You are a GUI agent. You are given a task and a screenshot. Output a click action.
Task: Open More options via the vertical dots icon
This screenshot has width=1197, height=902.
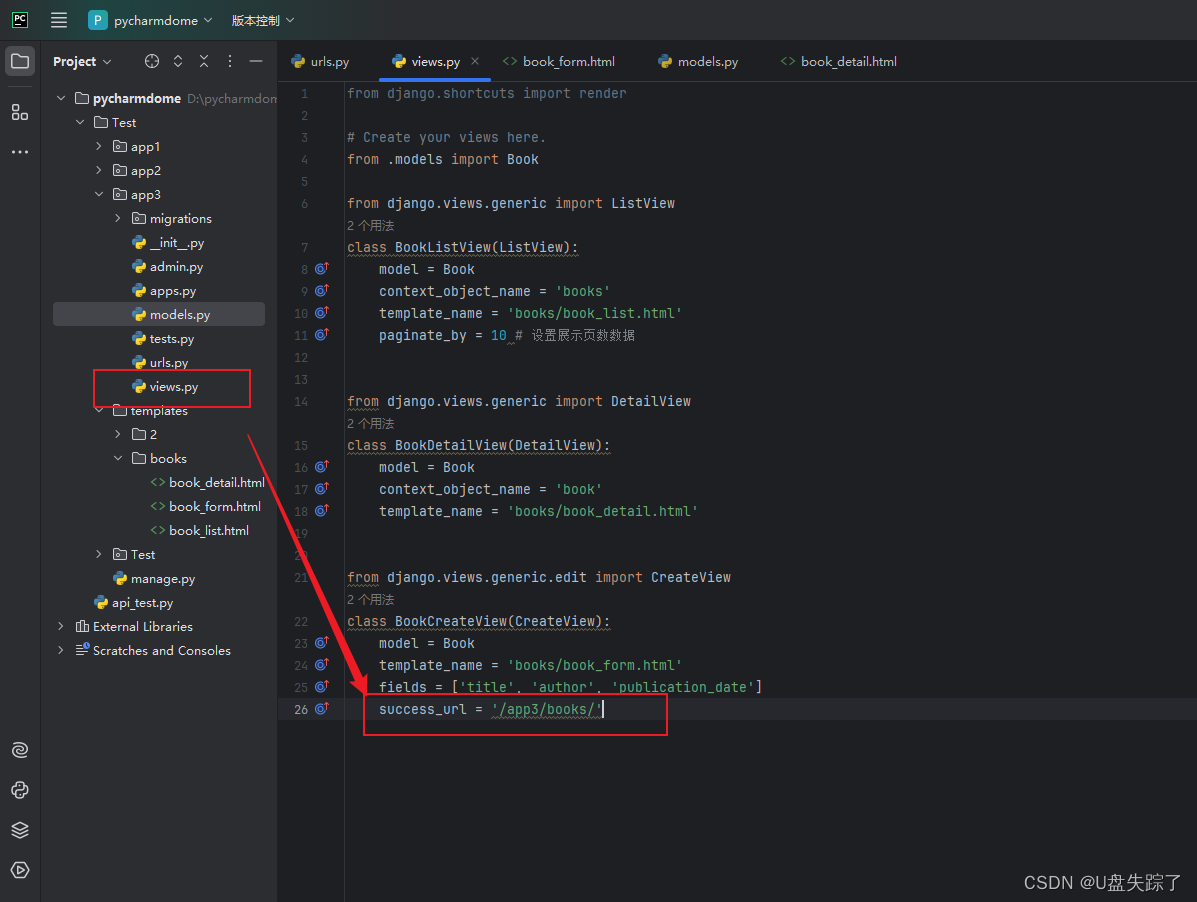[229, 61]
